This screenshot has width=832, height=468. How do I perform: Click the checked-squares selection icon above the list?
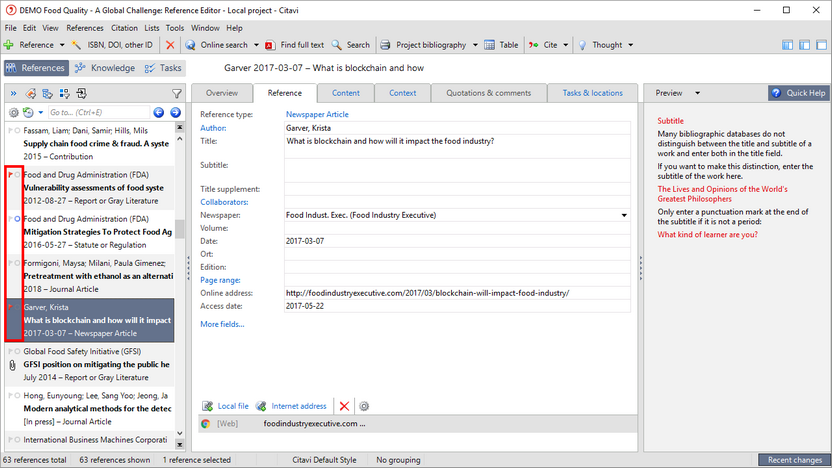point(64,93)
